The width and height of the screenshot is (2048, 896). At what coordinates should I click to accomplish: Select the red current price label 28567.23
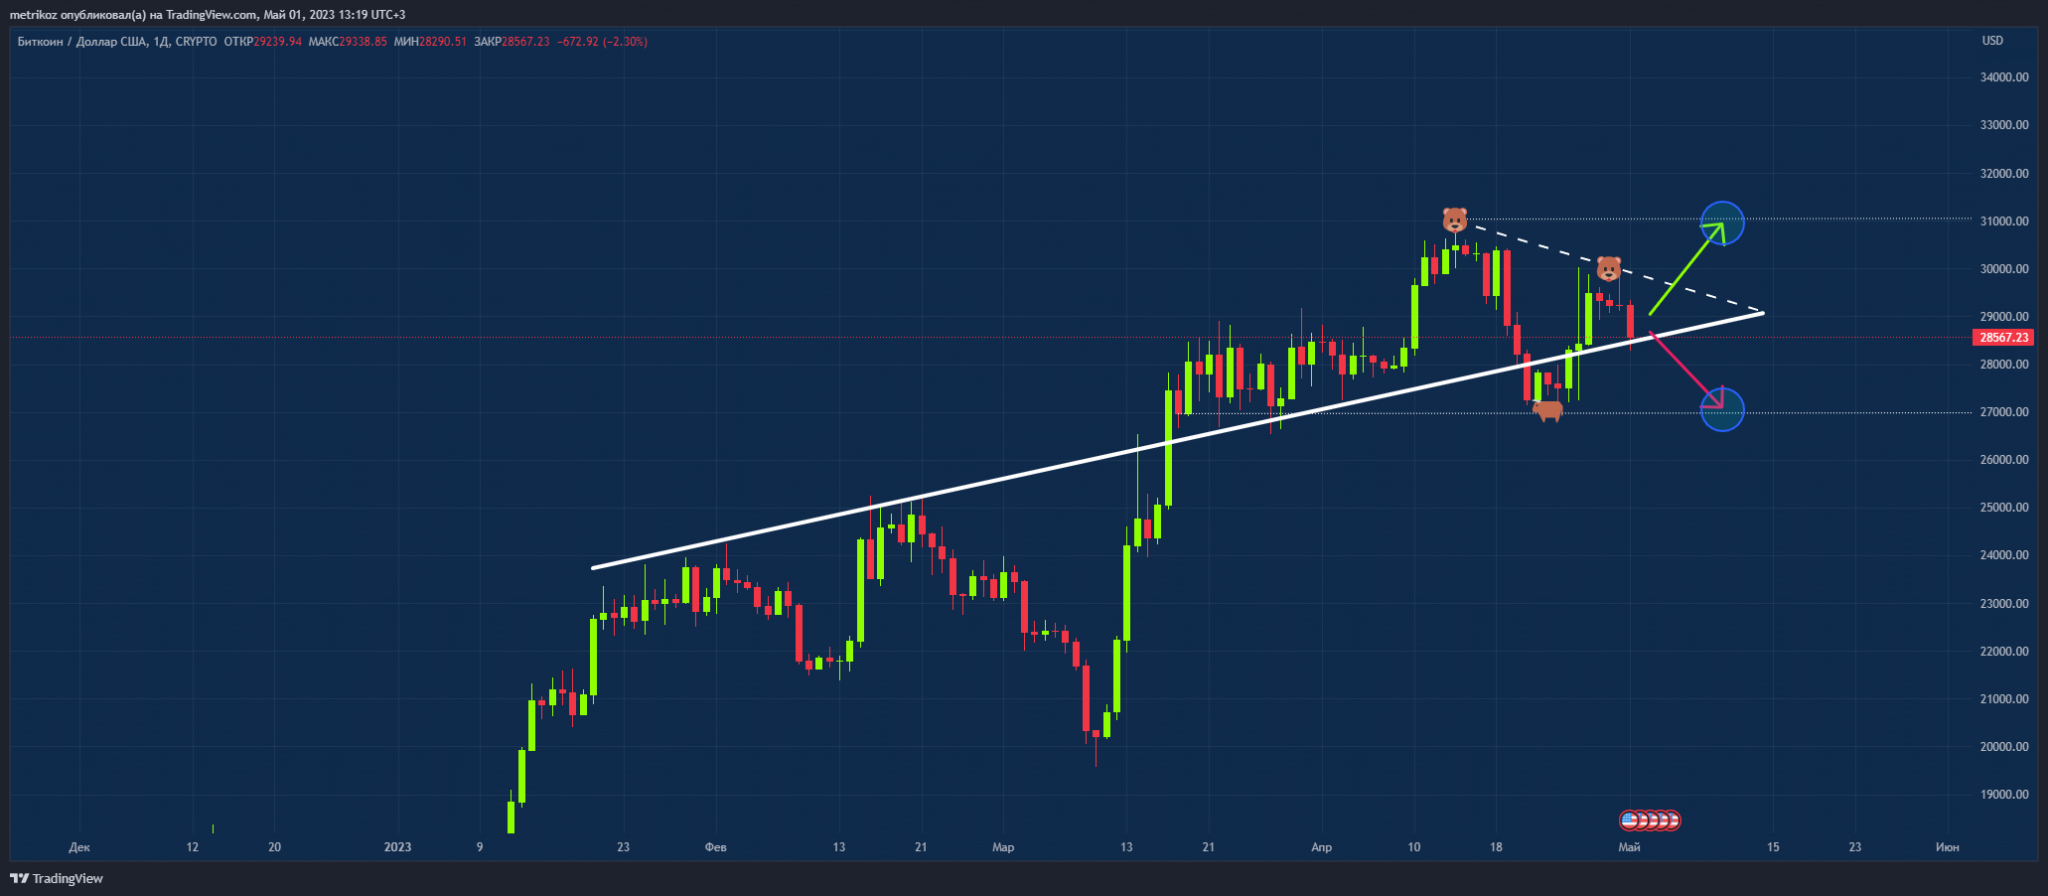(x=2004, y=338)
